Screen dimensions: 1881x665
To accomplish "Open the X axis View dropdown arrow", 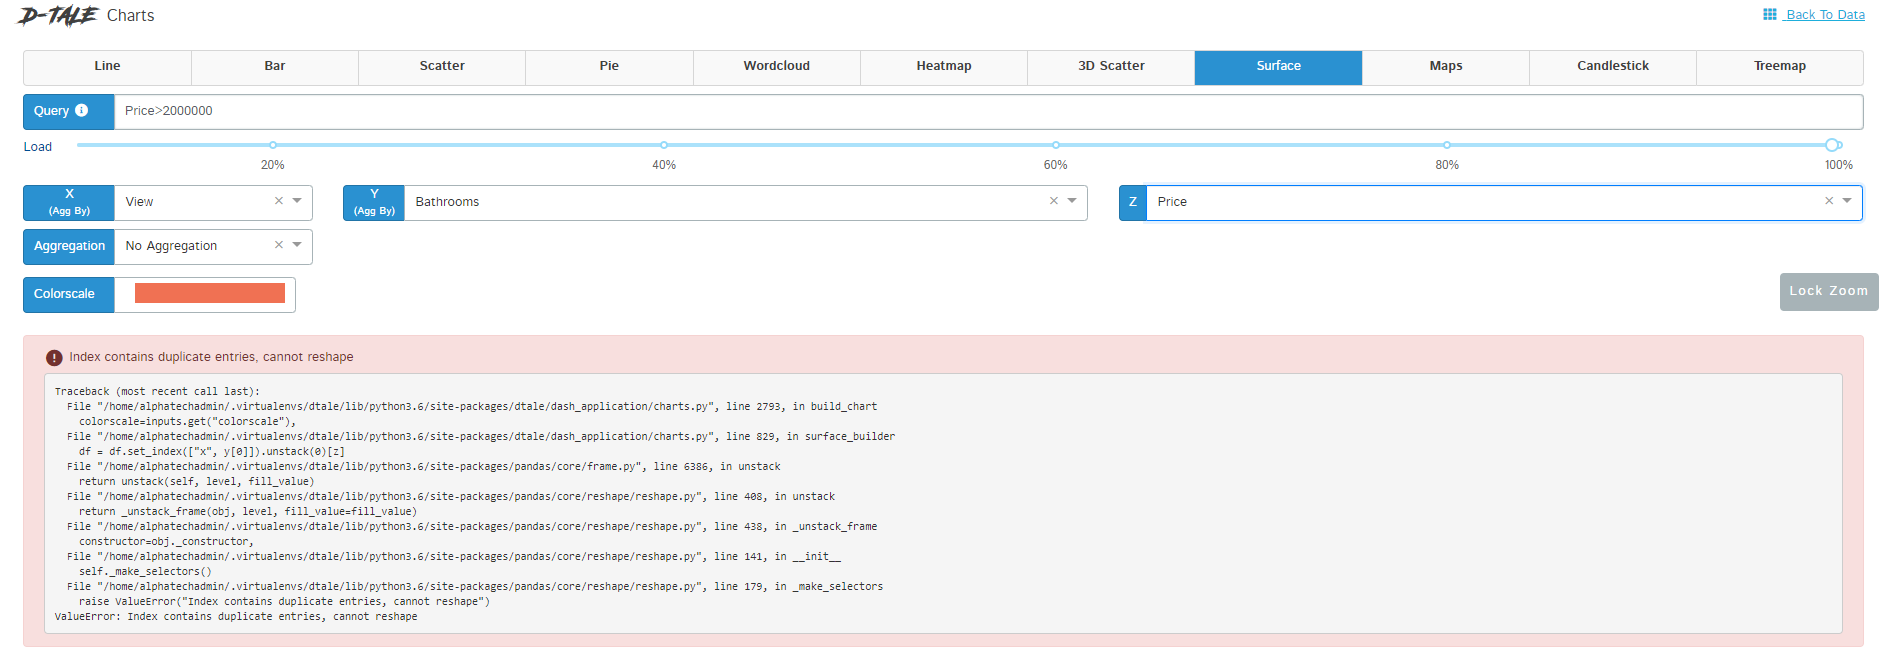I will [x=297, y=201].
